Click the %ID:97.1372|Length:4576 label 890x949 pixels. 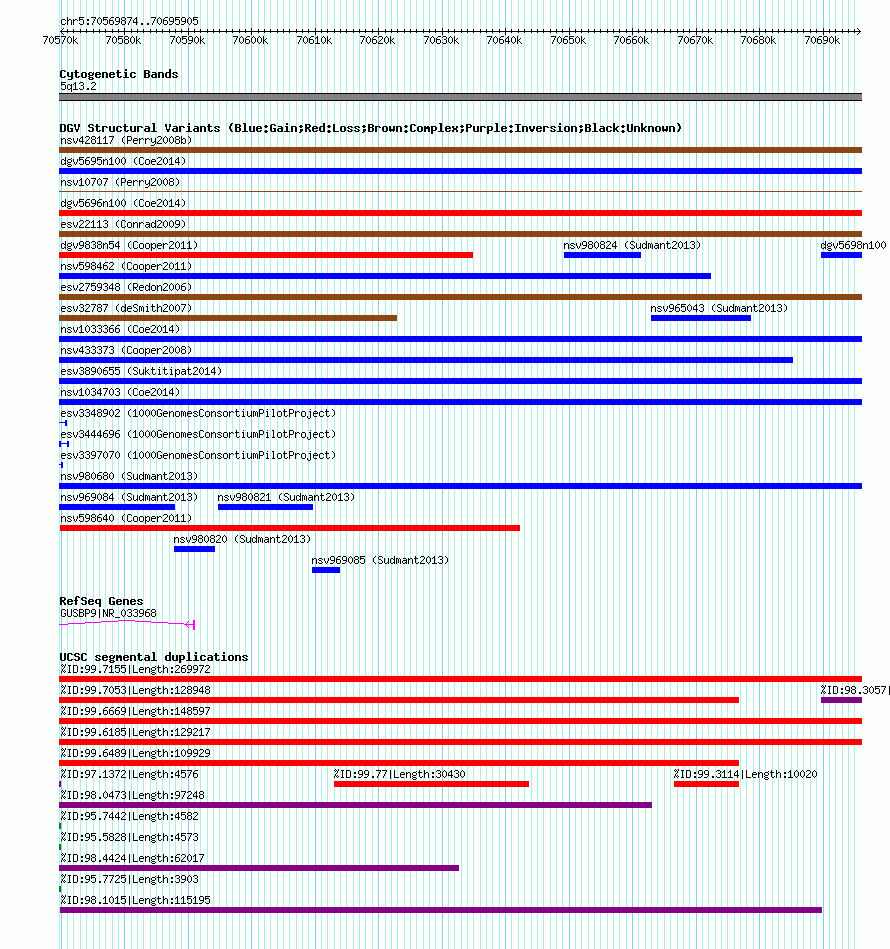(x=129, y=774)
